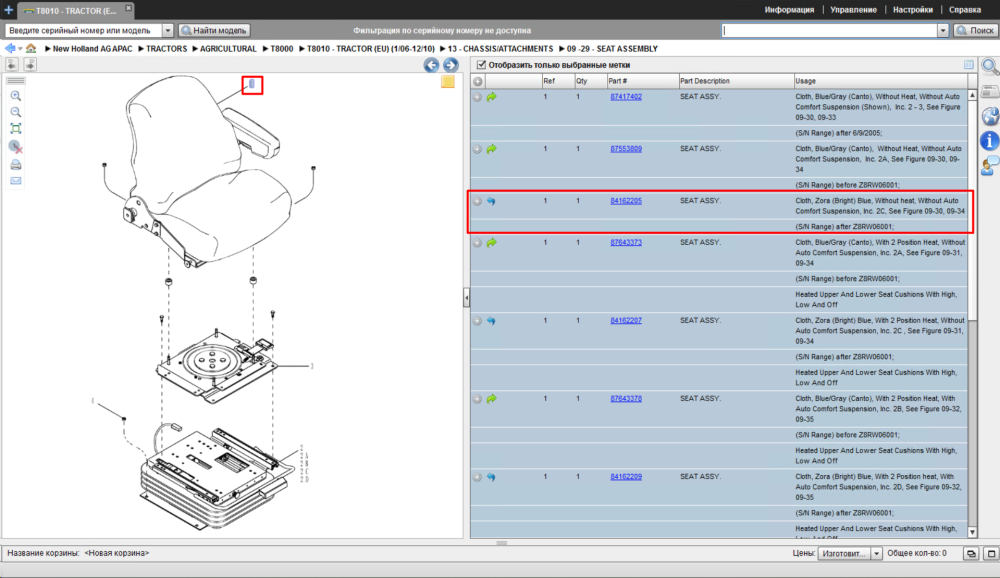Toggle add-to-cart circle for part 87643373
The image size is (1000, 578).
(477, 242)
